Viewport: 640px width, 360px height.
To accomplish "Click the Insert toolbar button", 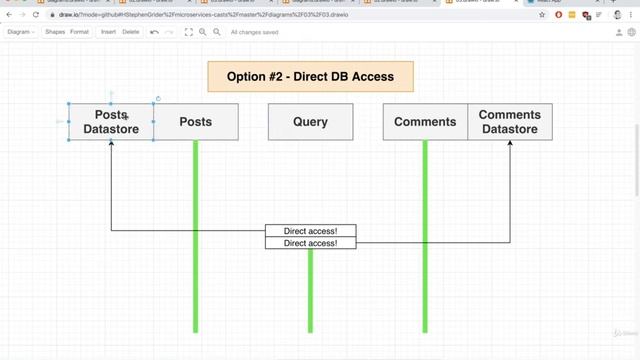I will [108, 32].
